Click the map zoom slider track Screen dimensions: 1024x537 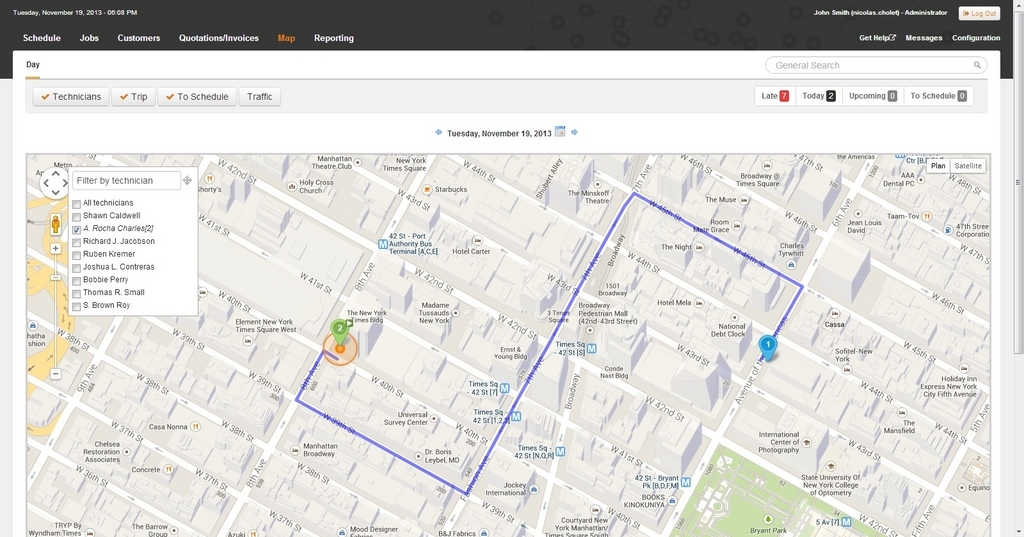click(x=56, y=311)
